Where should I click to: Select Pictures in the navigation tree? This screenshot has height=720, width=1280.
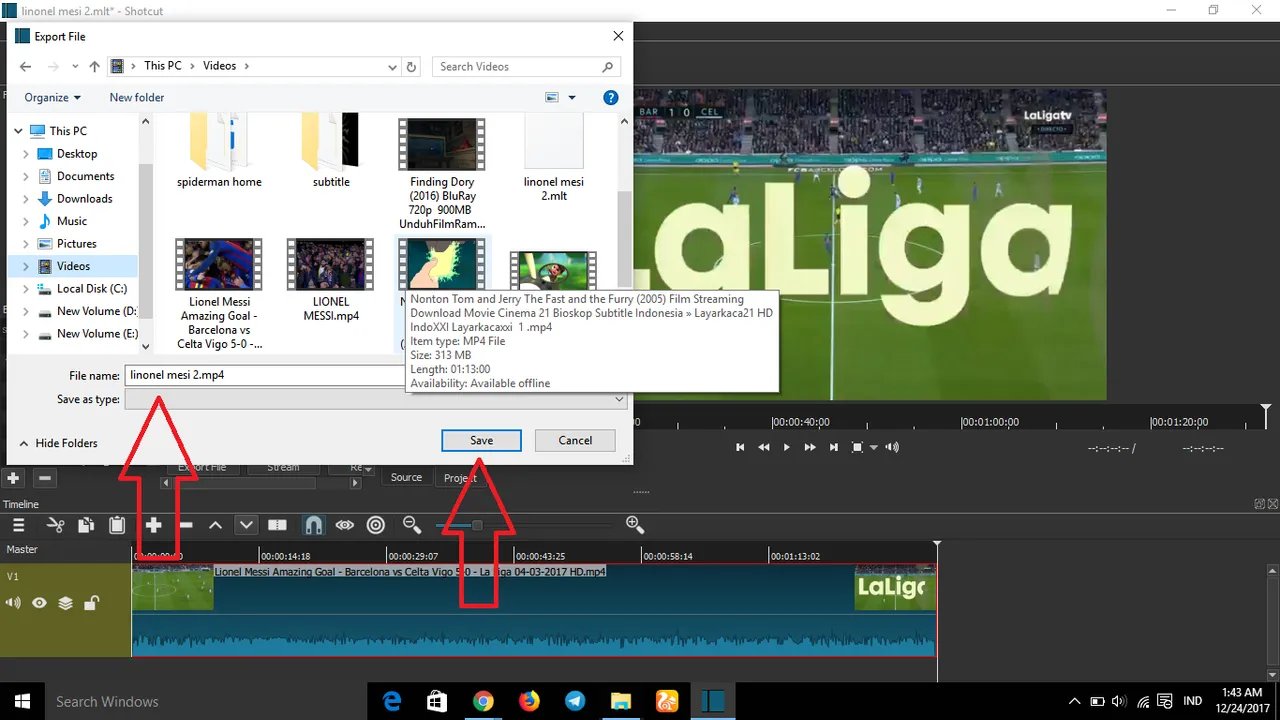click(76, 244)
